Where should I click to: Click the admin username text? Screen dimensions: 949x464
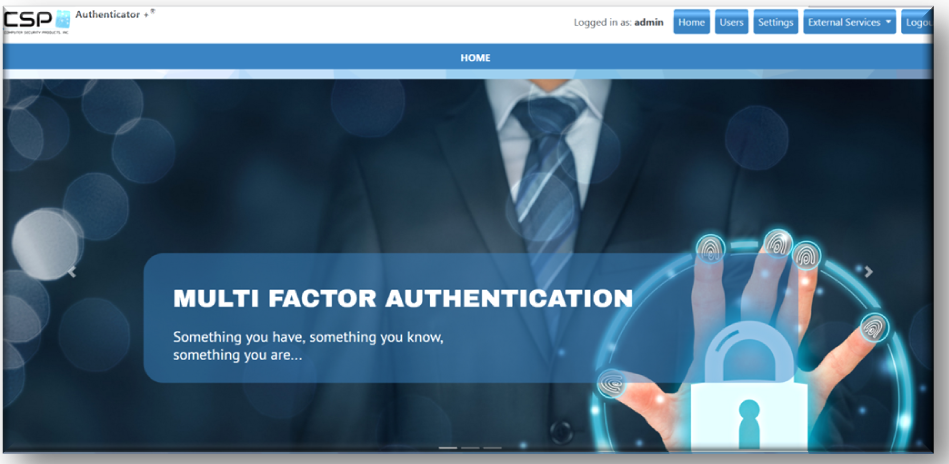(649, 22)
